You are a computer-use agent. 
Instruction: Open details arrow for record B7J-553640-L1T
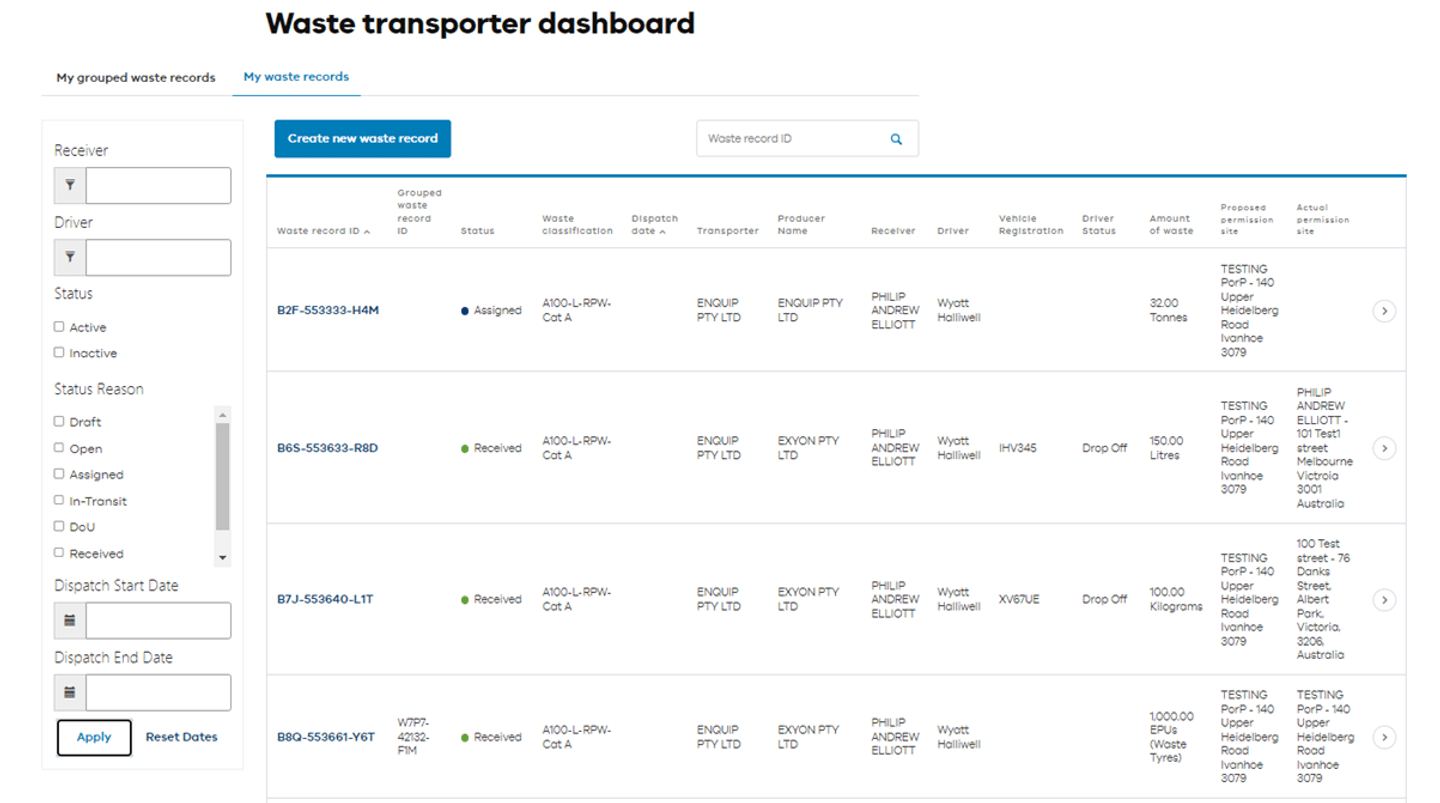[1384, 599]
